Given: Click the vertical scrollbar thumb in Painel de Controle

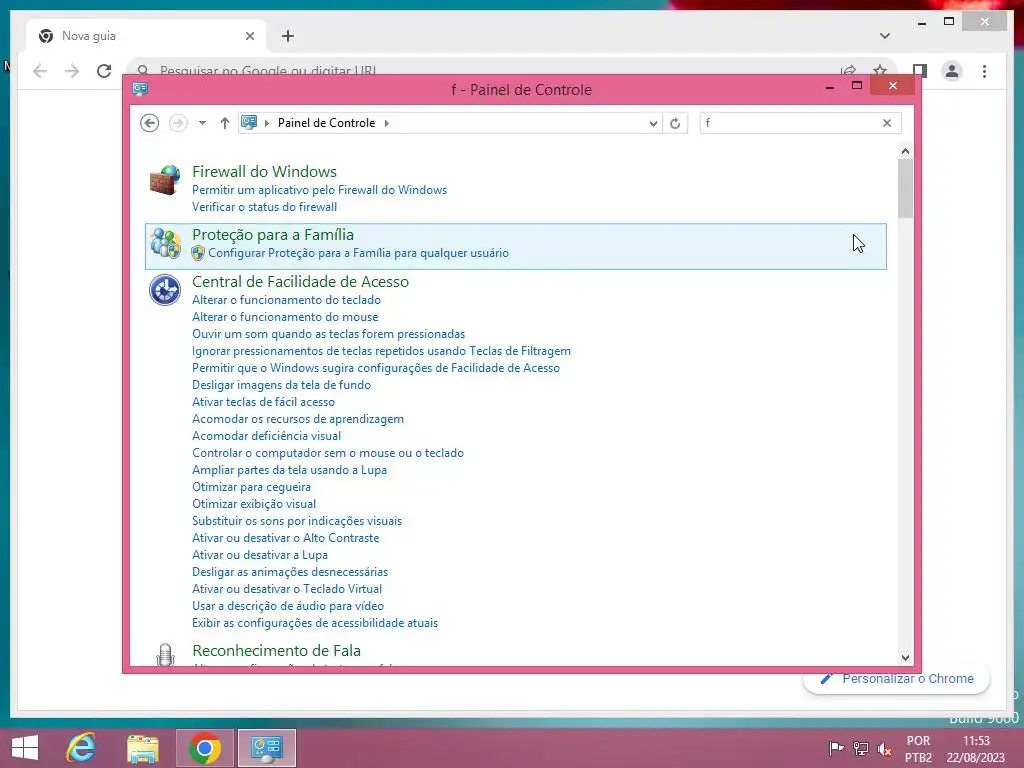Looking at the screenshot, I should [904, 188].
